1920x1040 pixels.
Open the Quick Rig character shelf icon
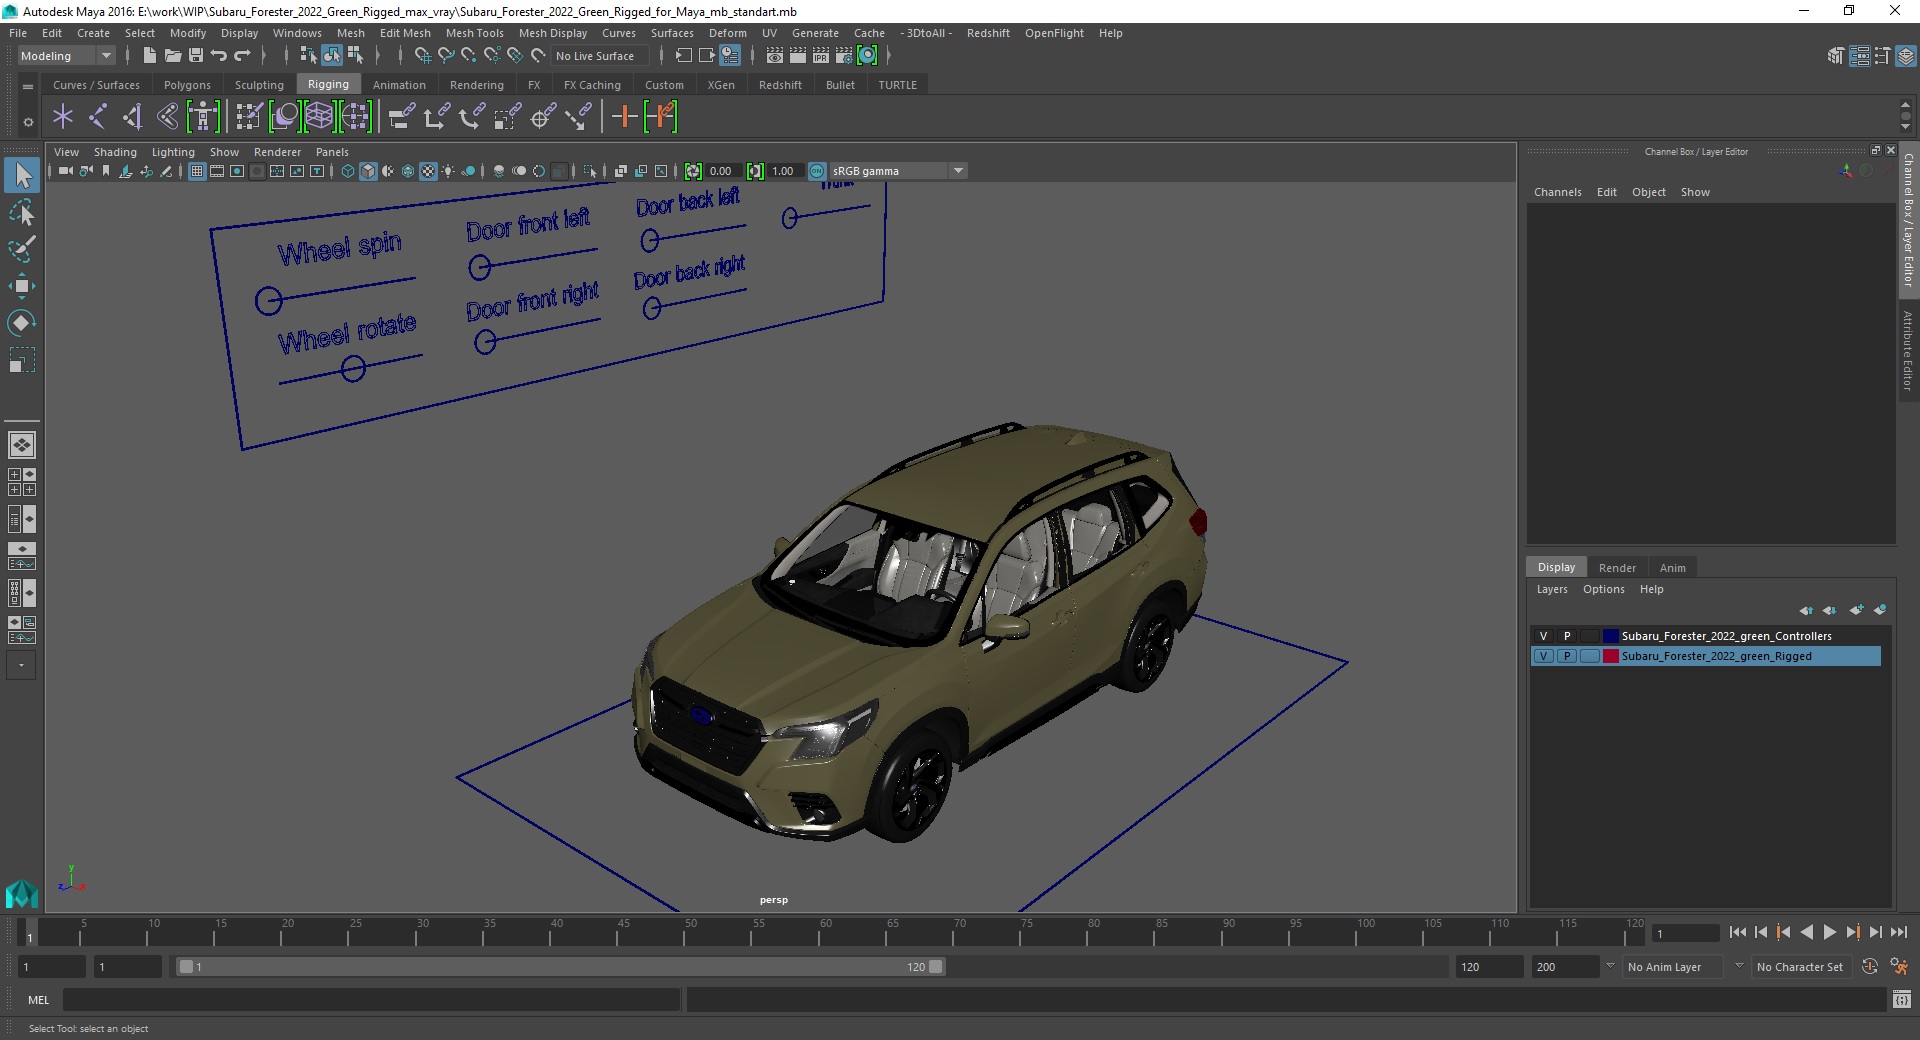click(x=203, y=117)
